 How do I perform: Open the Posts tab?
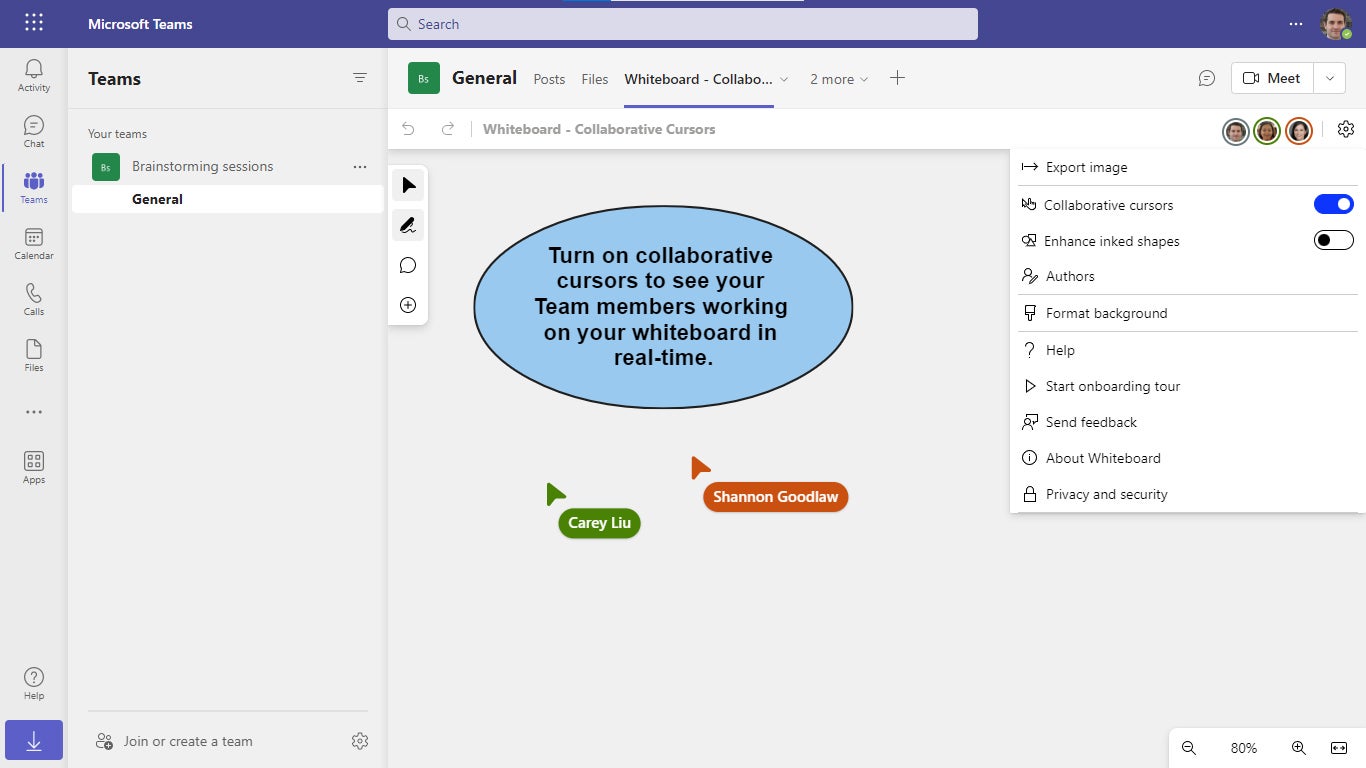pos(549,79)
